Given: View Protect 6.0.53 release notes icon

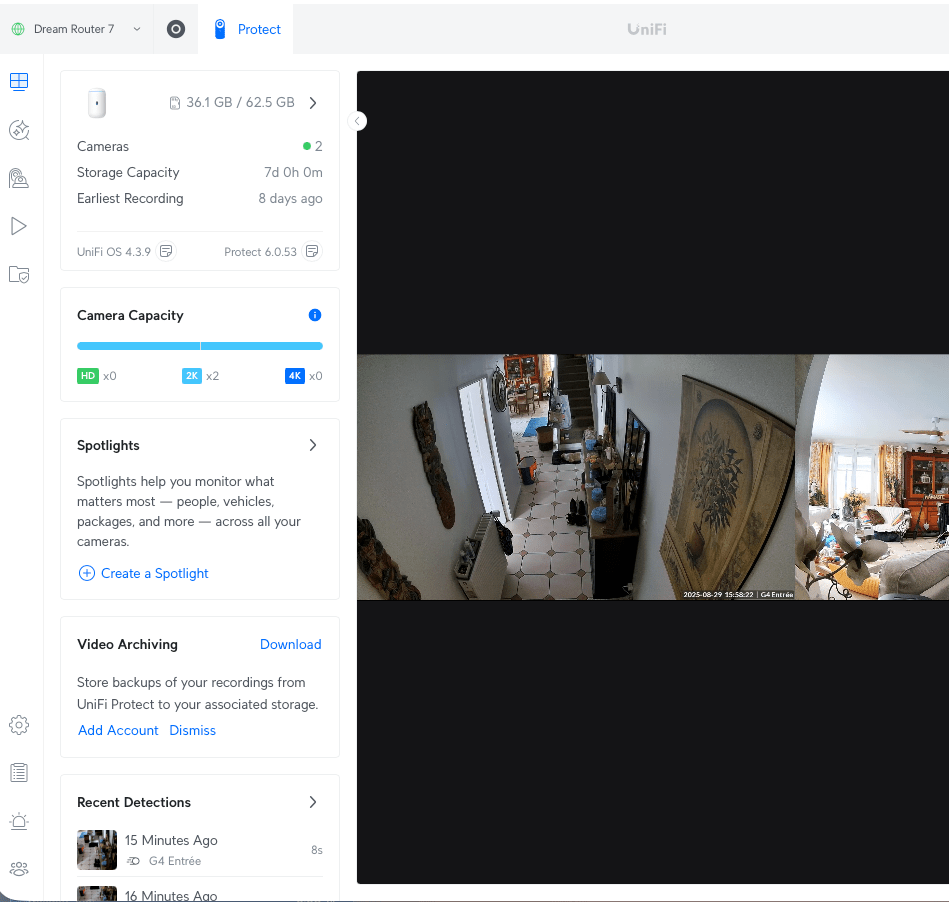Looking at the screenshot, I should (x=312, y=251).
